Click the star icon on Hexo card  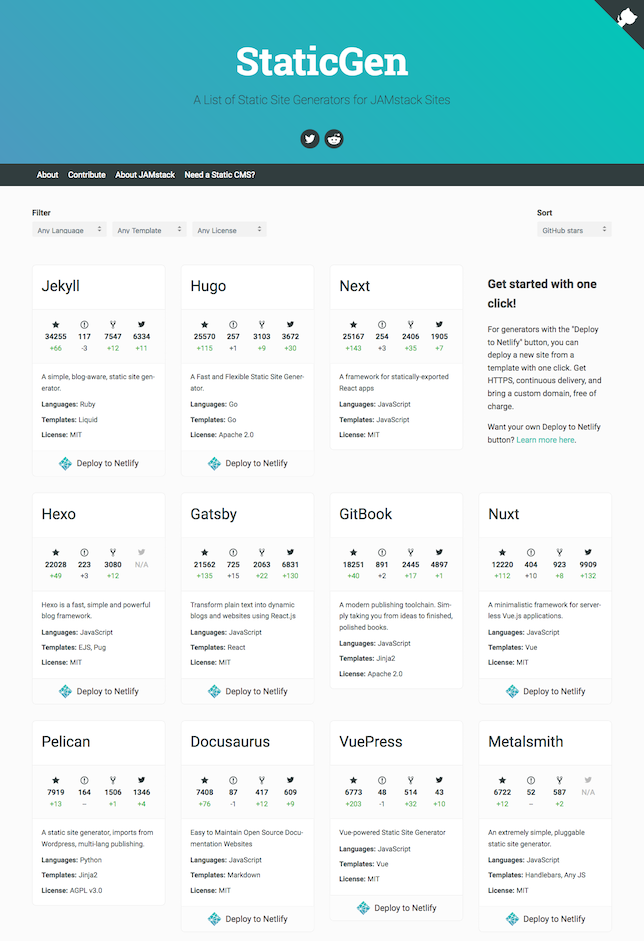pyautogui.click(x=56, y=553)
